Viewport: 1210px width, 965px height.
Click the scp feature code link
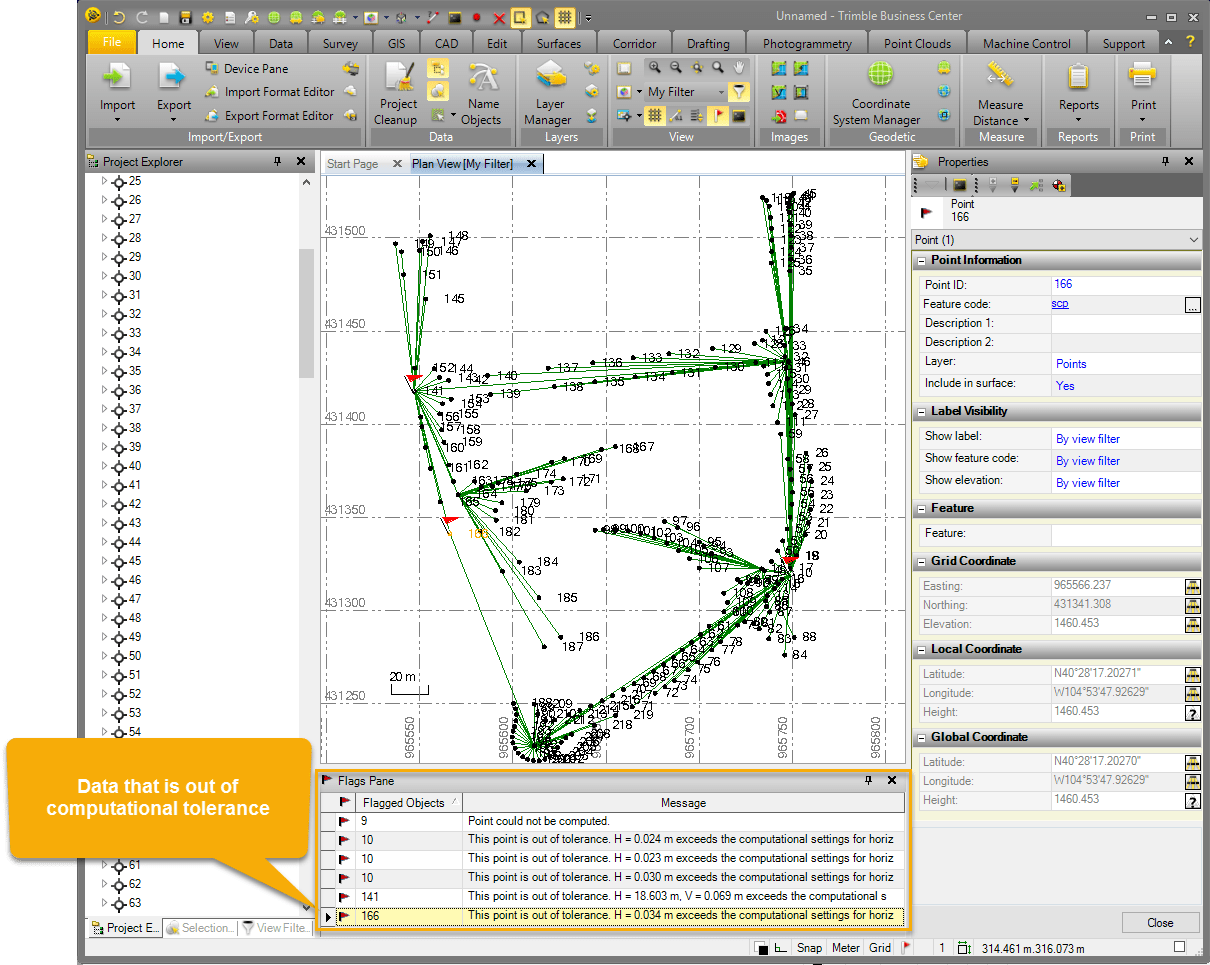(x=1060, y=304)
